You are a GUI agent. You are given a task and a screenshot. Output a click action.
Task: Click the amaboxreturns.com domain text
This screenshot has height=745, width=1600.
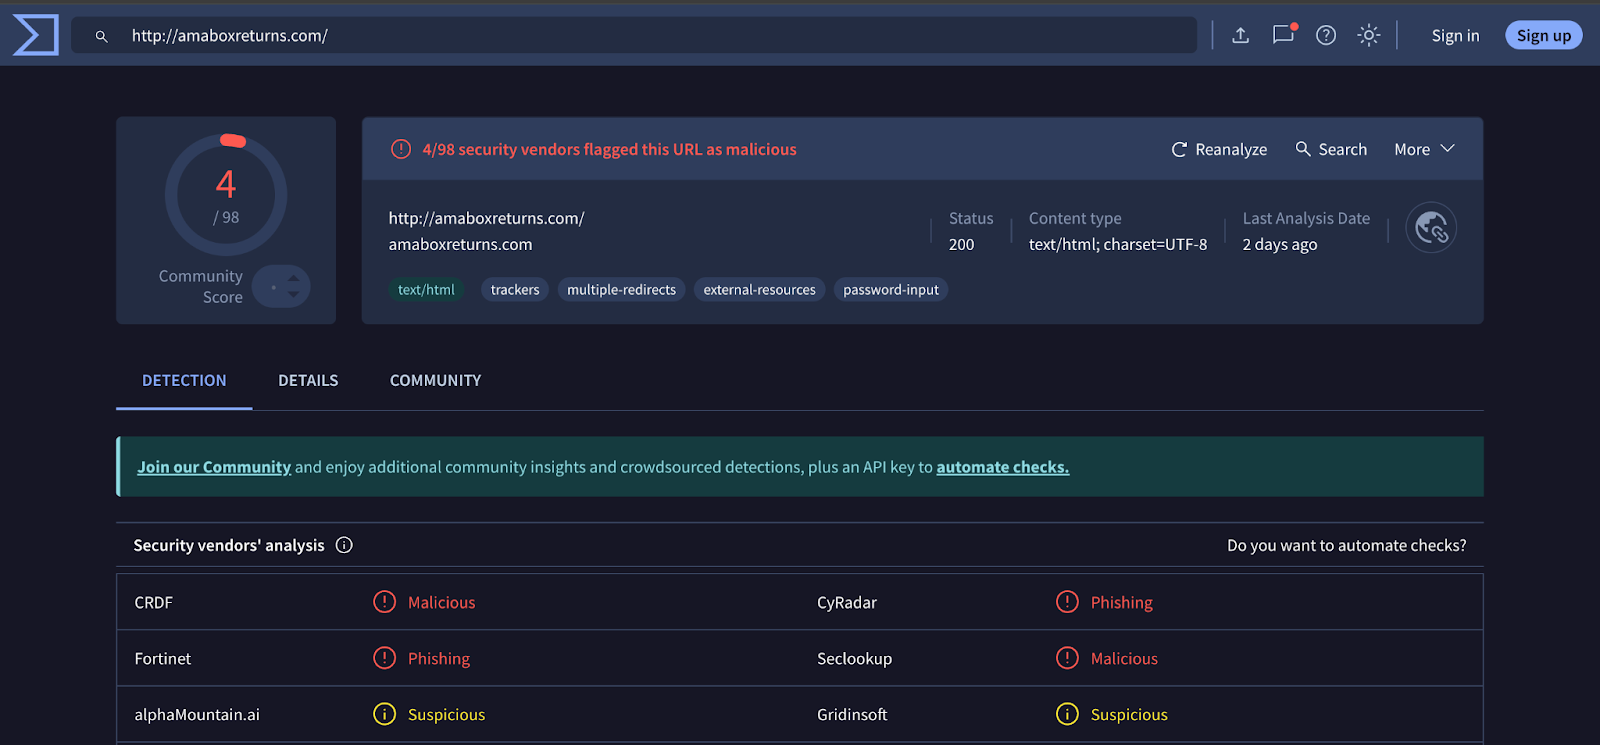pyautogui.click(x=460, y=244)
